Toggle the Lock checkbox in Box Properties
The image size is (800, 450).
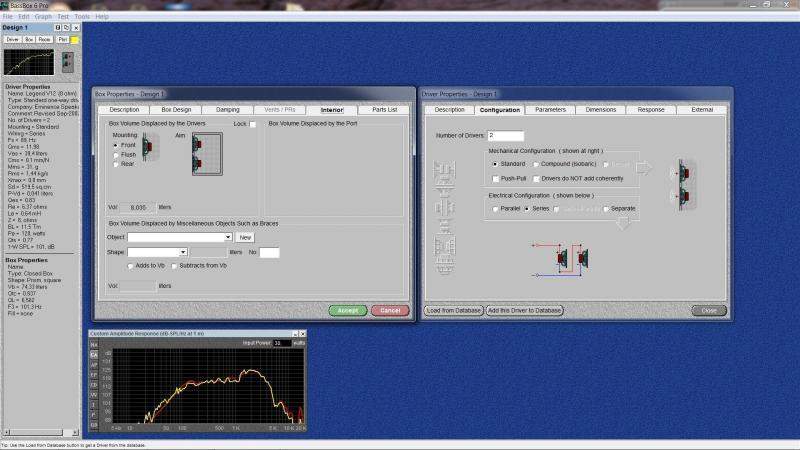(x=252, y=124)
